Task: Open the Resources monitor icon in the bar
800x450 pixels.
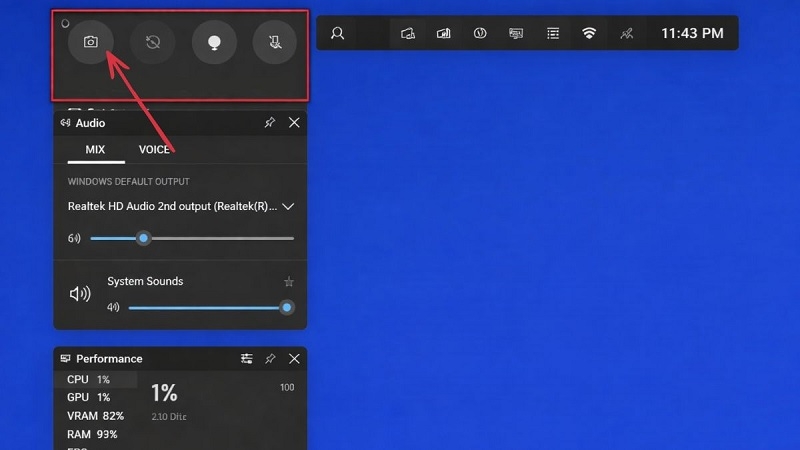Action: click(516, 33)
